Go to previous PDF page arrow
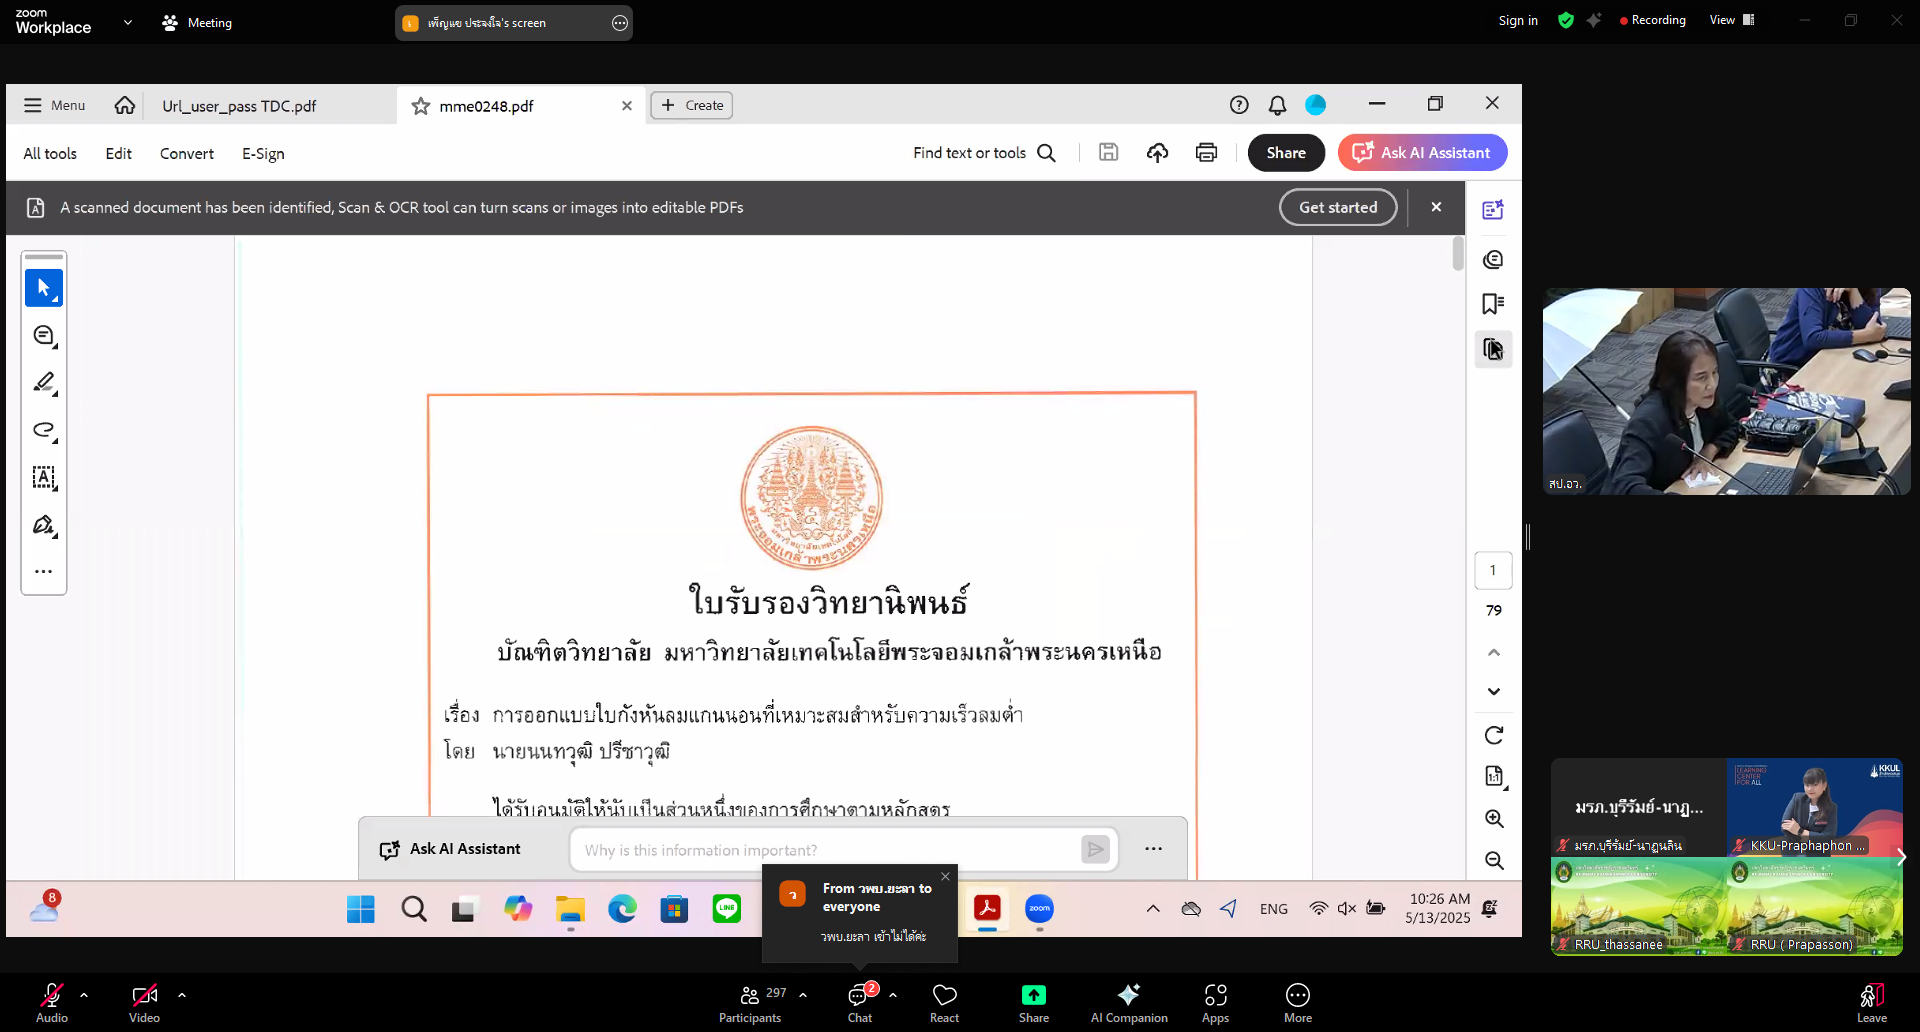The width and height of the screenshot is (1920, 1032). coord(1494,653)
